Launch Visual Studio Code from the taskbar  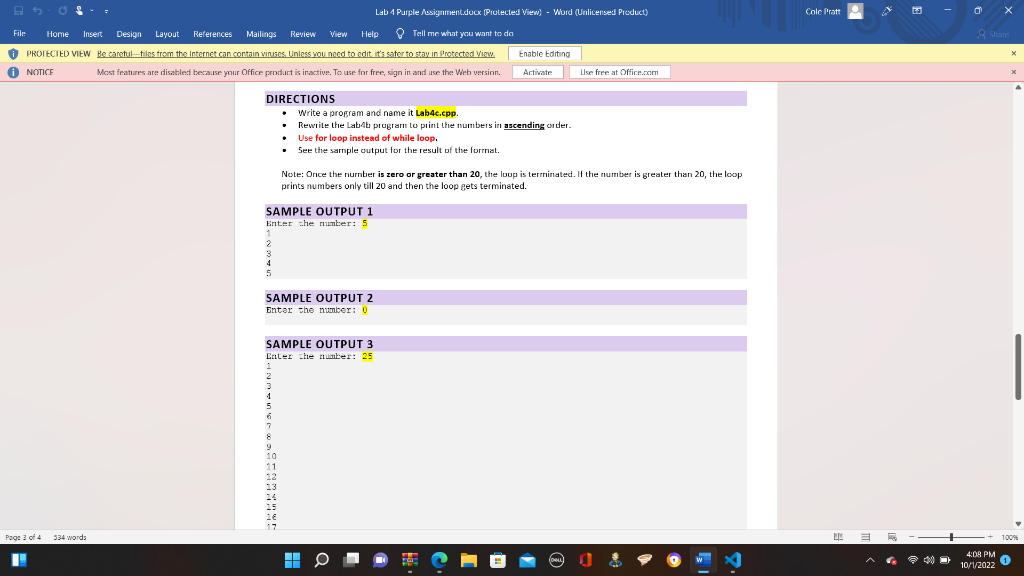coord(732,561)
